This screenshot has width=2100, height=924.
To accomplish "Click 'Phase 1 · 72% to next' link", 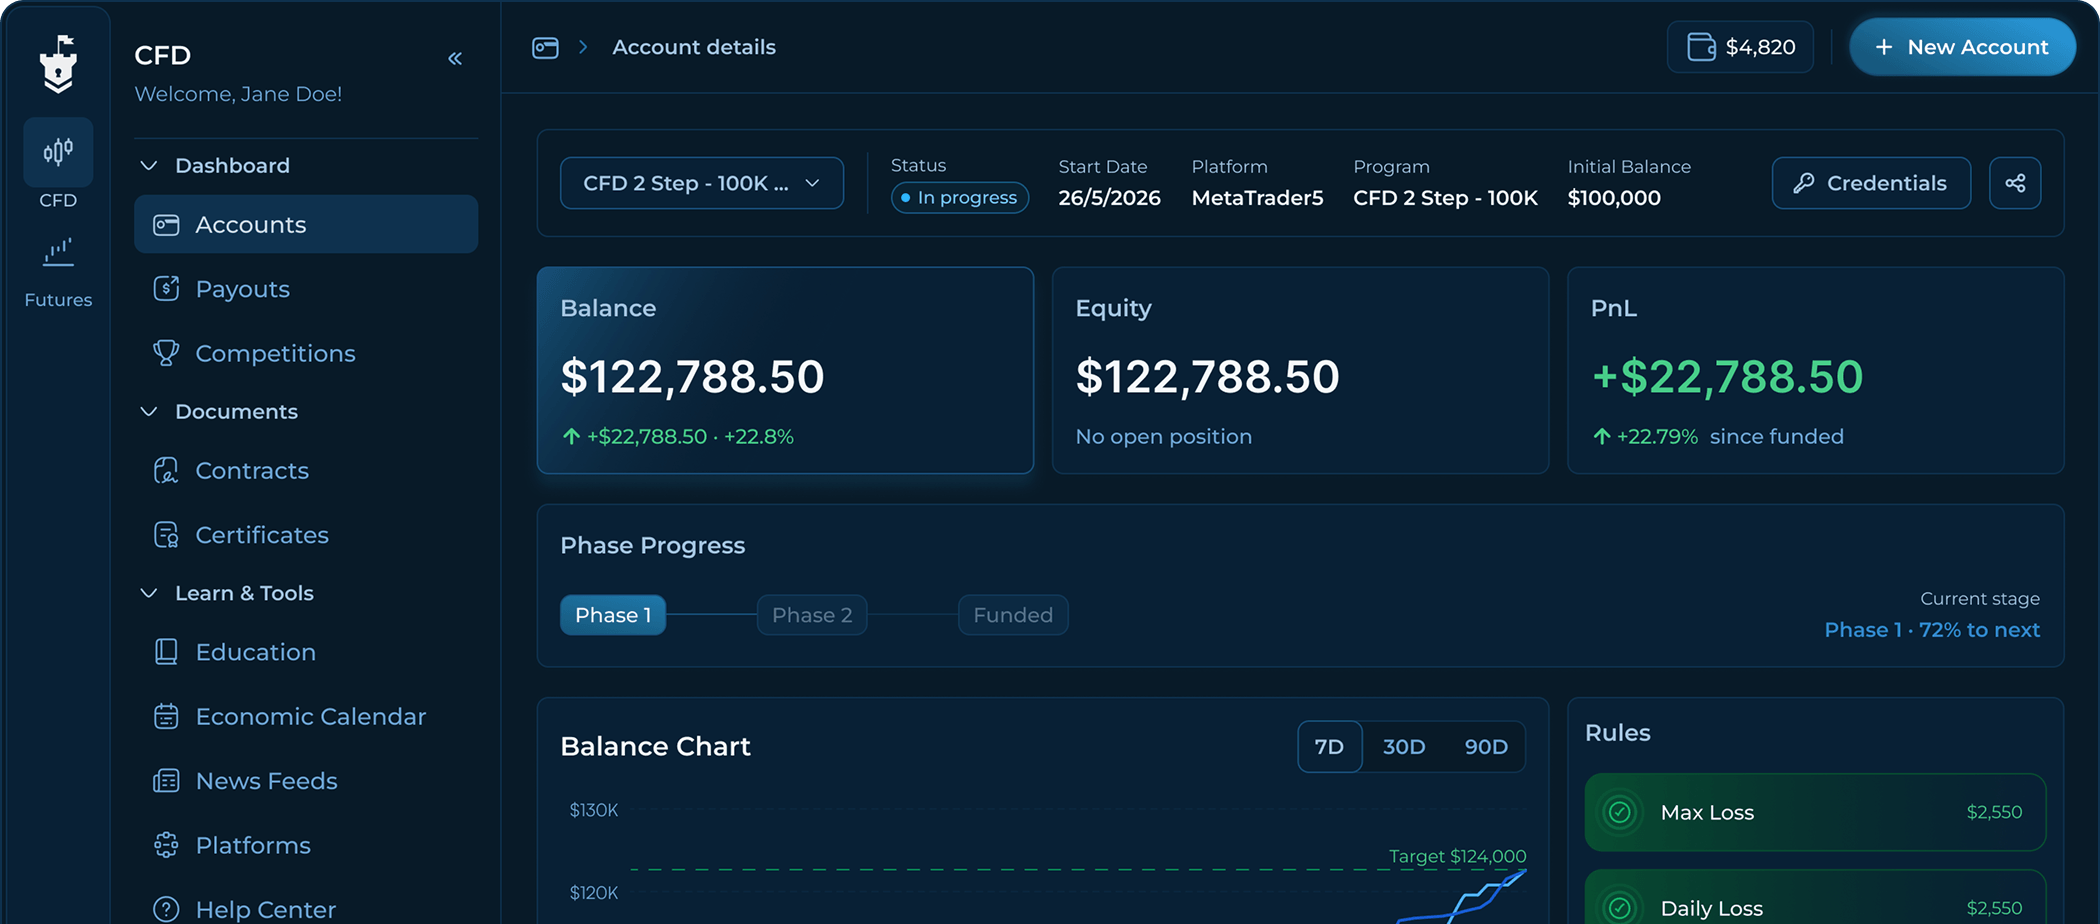I will coord(1932,630).
